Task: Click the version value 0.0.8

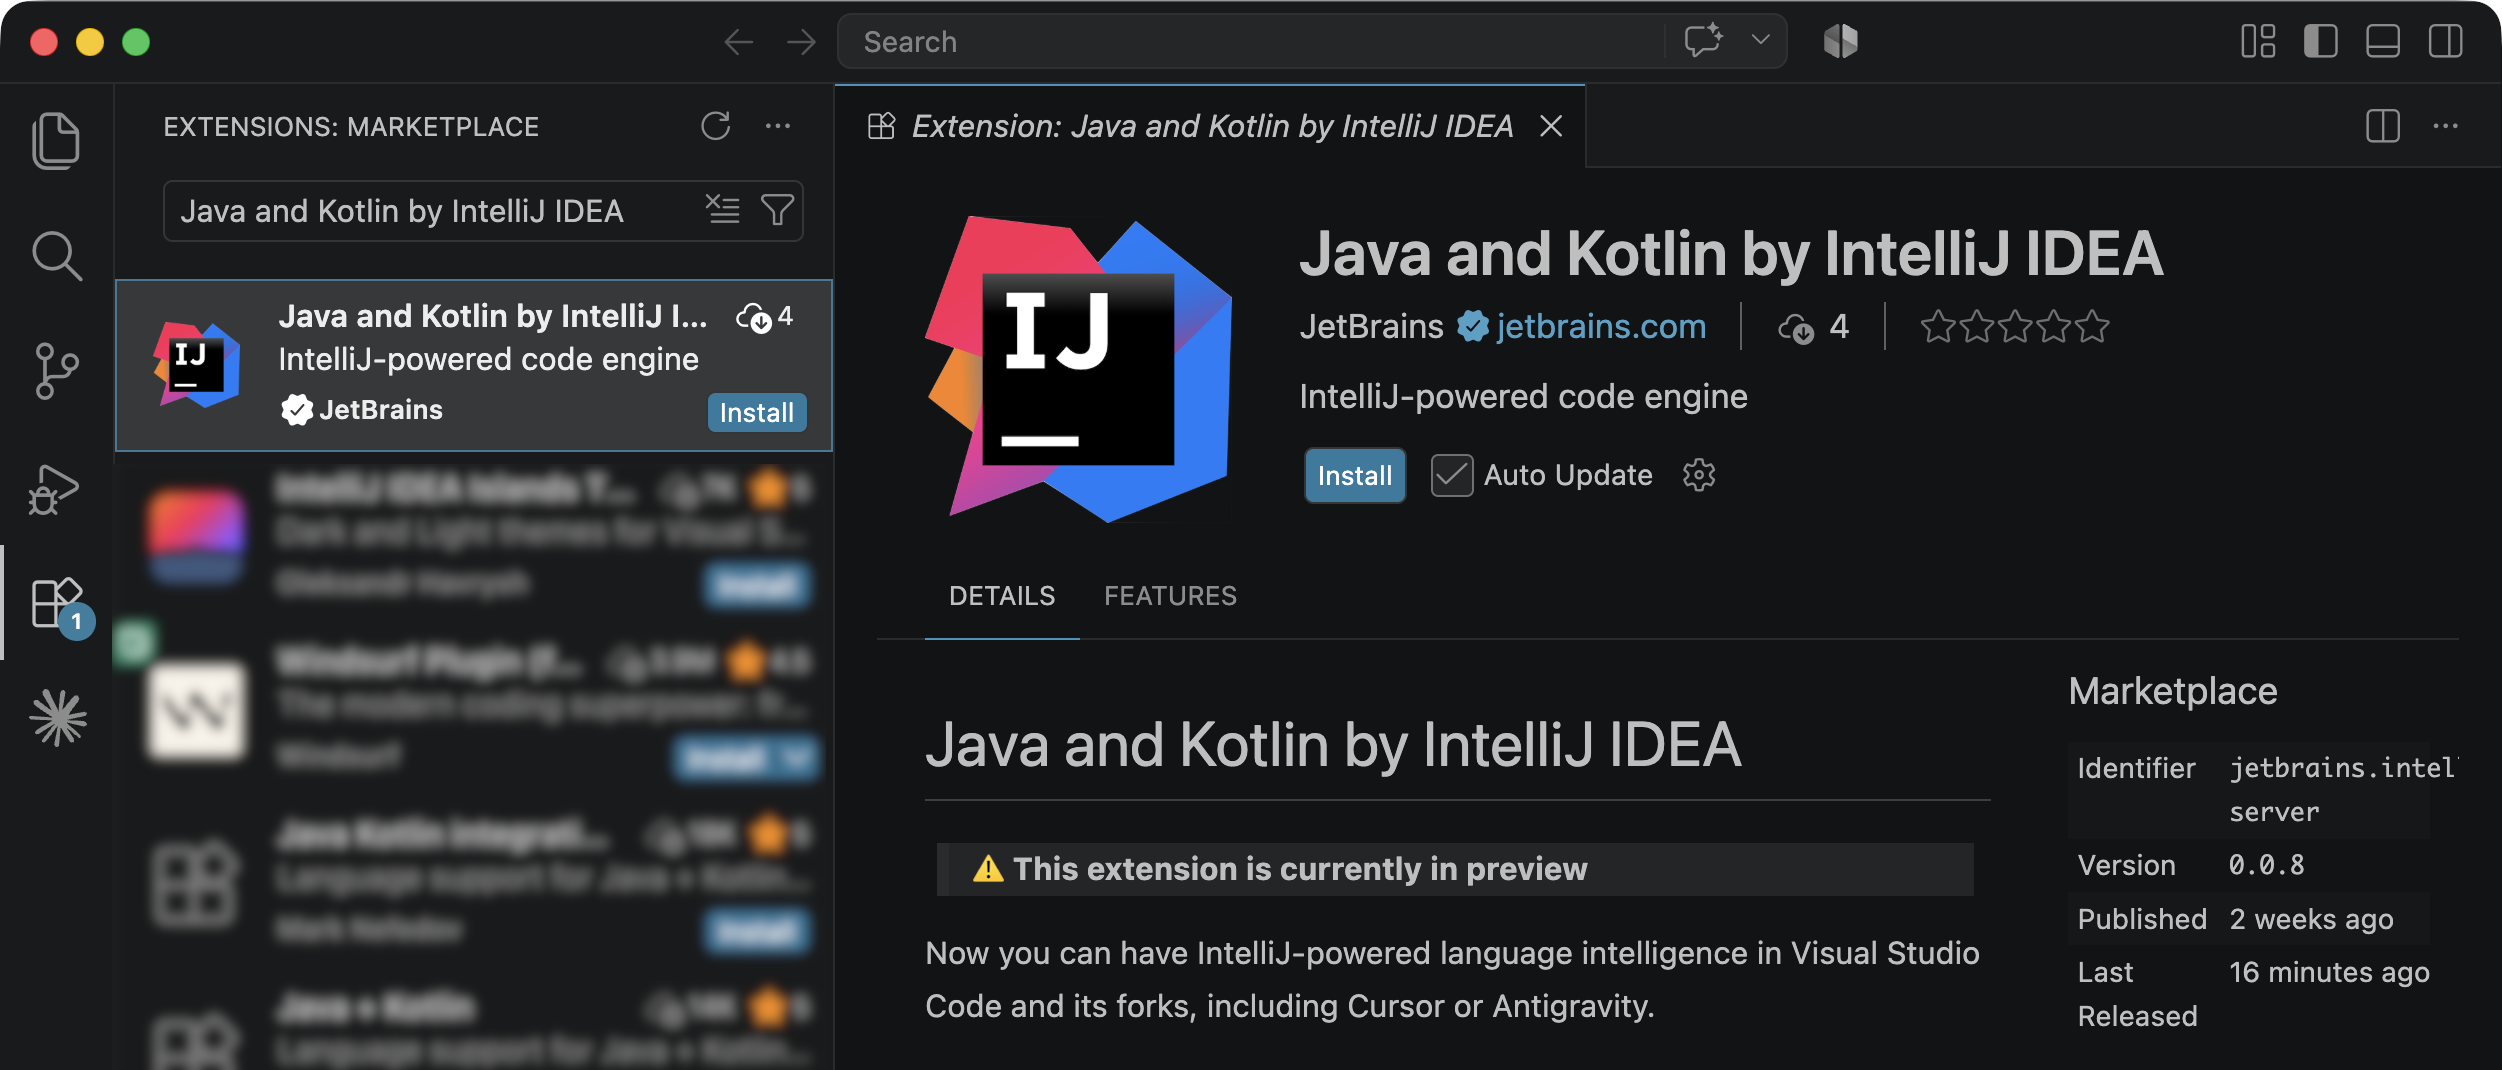Action: click(x=2267, y=865)
